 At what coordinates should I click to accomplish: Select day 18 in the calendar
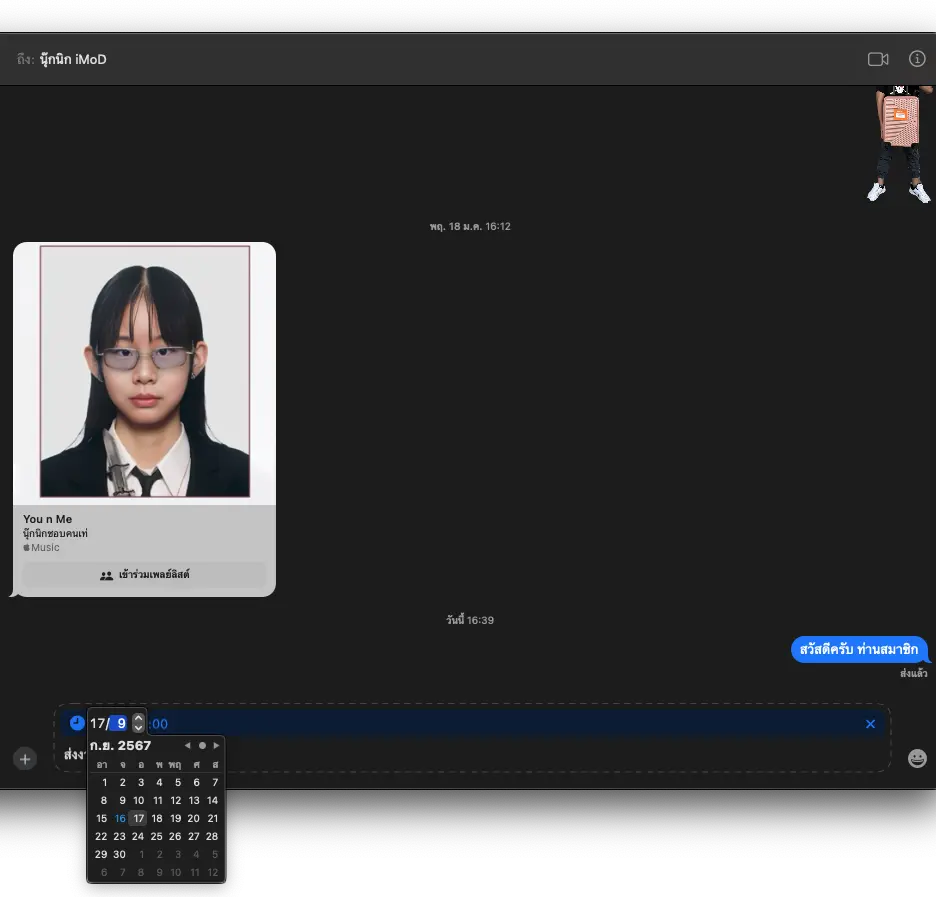tap(157, 818)
